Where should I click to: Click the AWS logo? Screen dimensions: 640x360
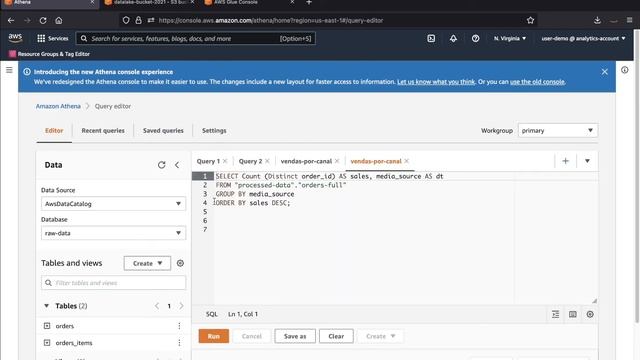[x=15, y=38]
